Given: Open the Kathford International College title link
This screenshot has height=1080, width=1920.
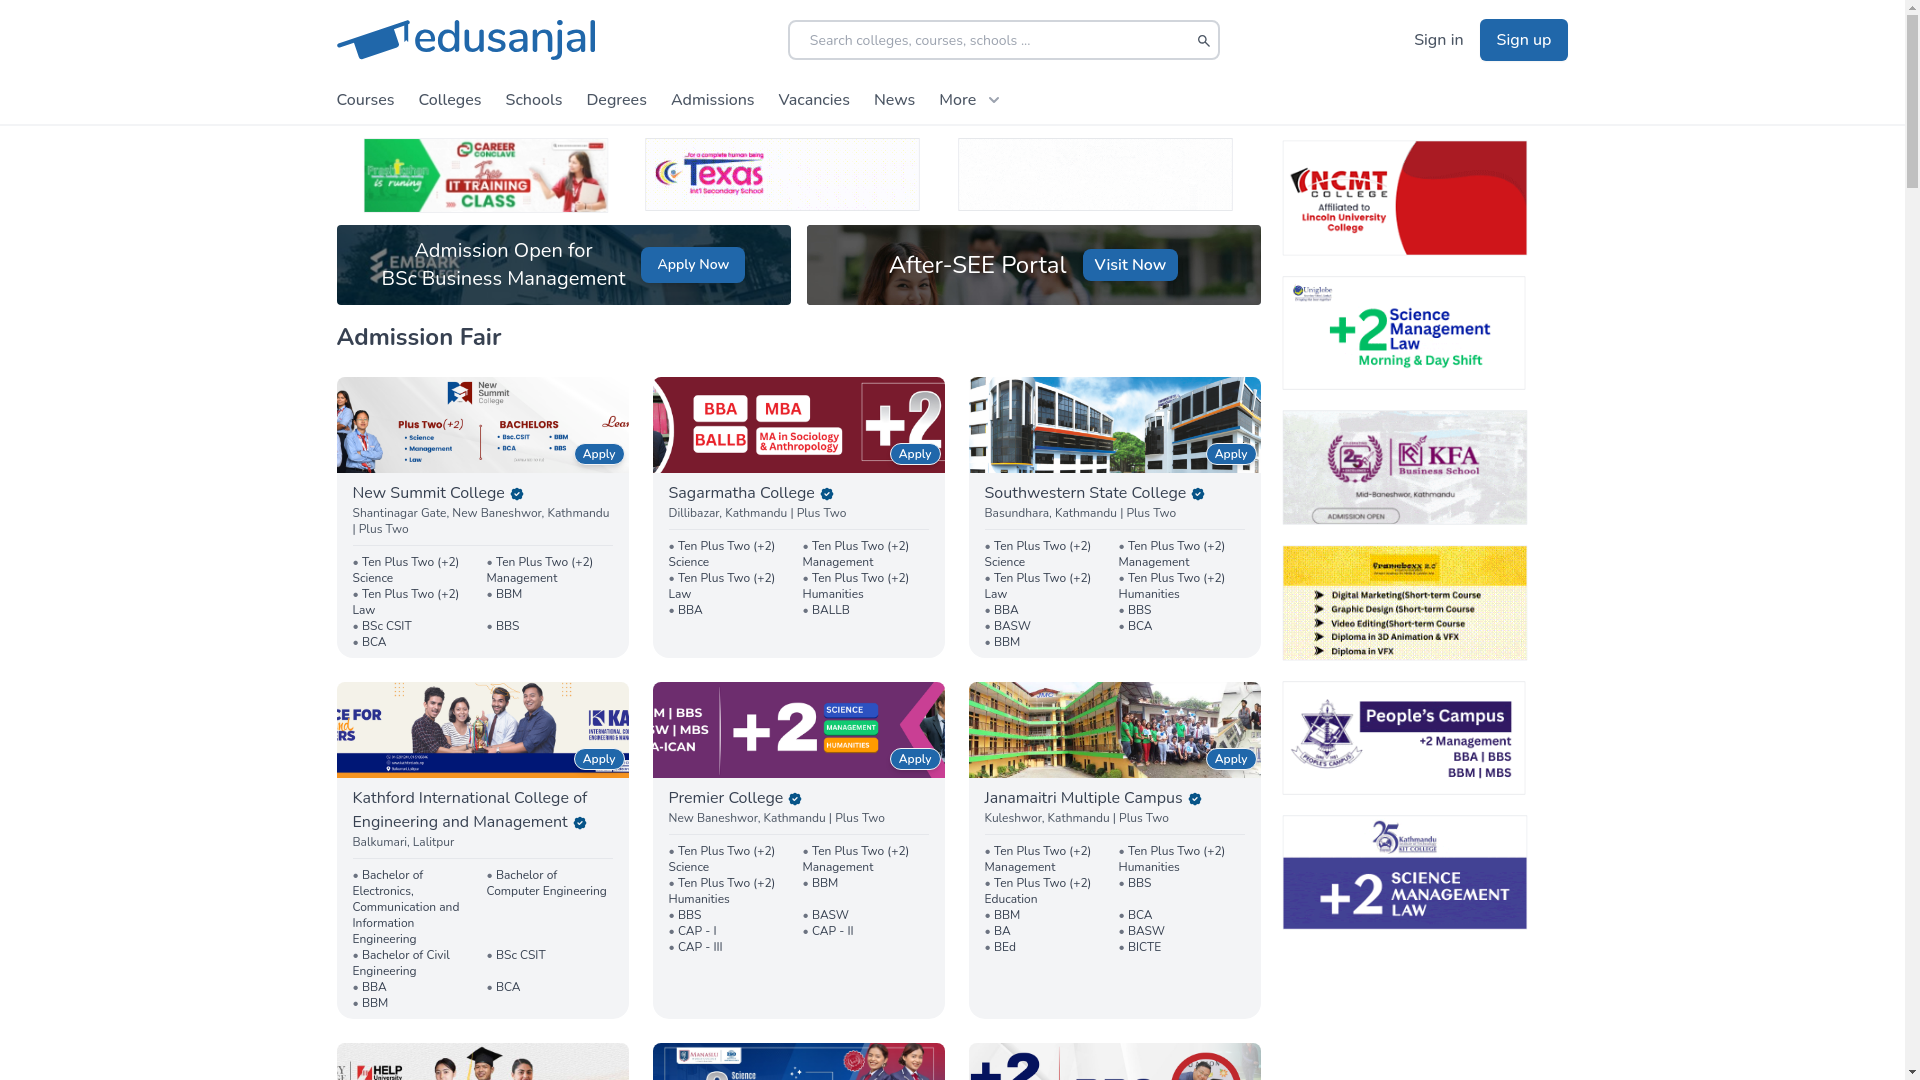Looking at the screenshot, I should [469, 810].
